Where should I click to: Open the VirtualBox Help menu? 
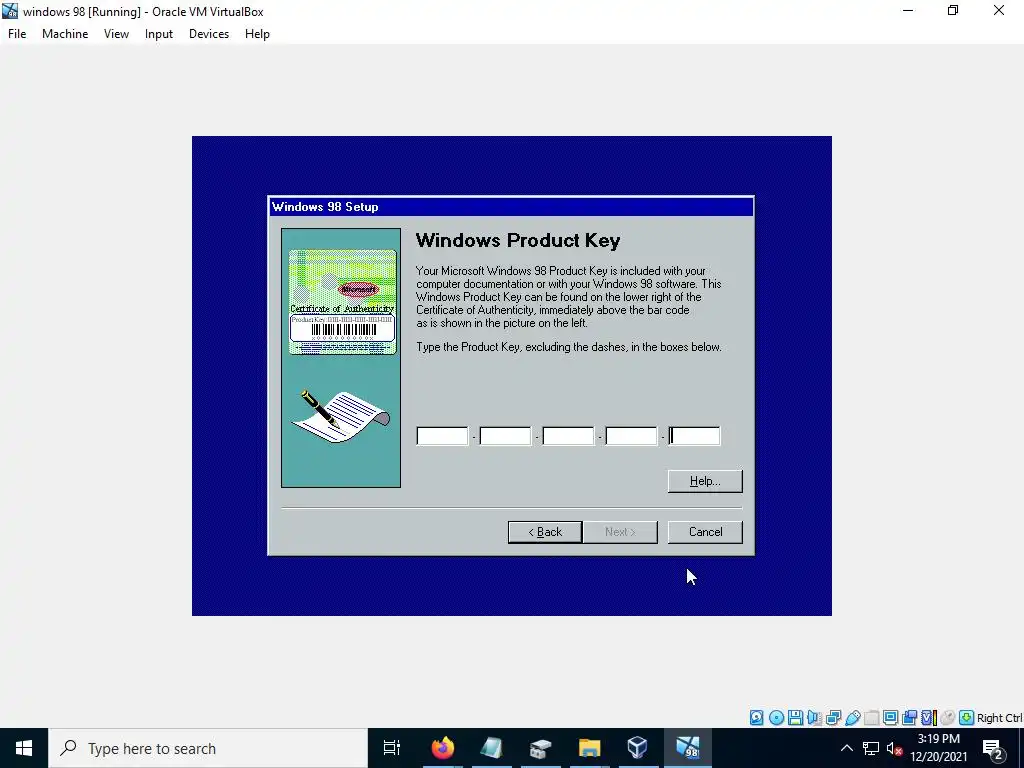tap(257, 34)
